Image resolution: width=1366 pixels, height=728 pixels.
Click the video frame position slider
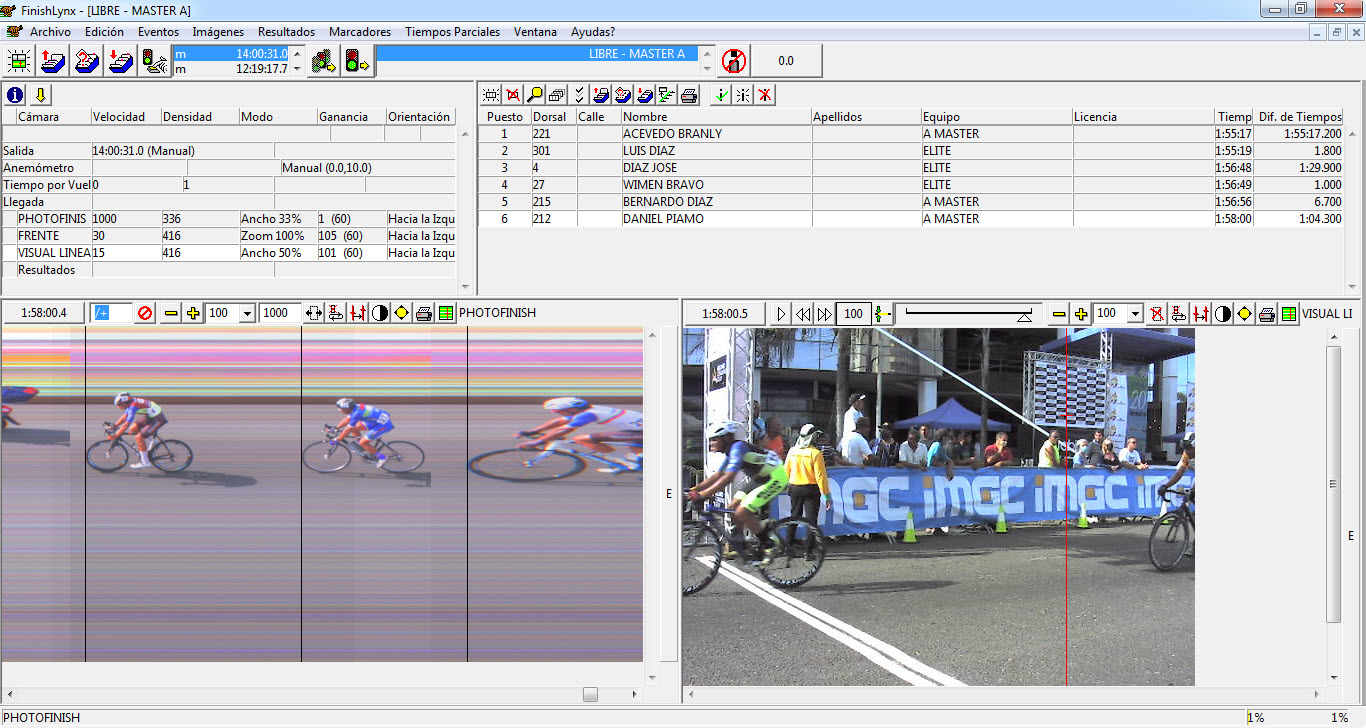(965, 314)
